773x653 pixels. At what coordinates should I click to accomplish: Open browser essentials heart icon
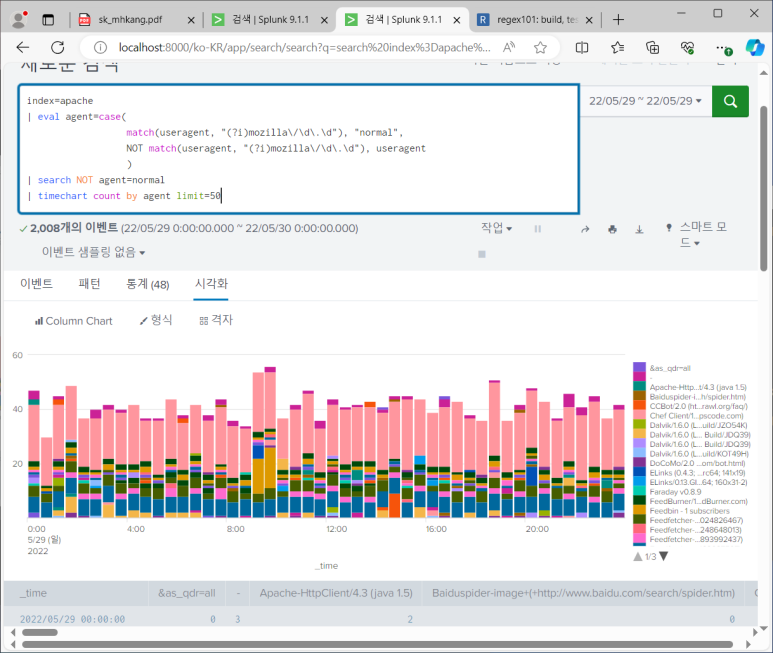[x=687, y=47]
